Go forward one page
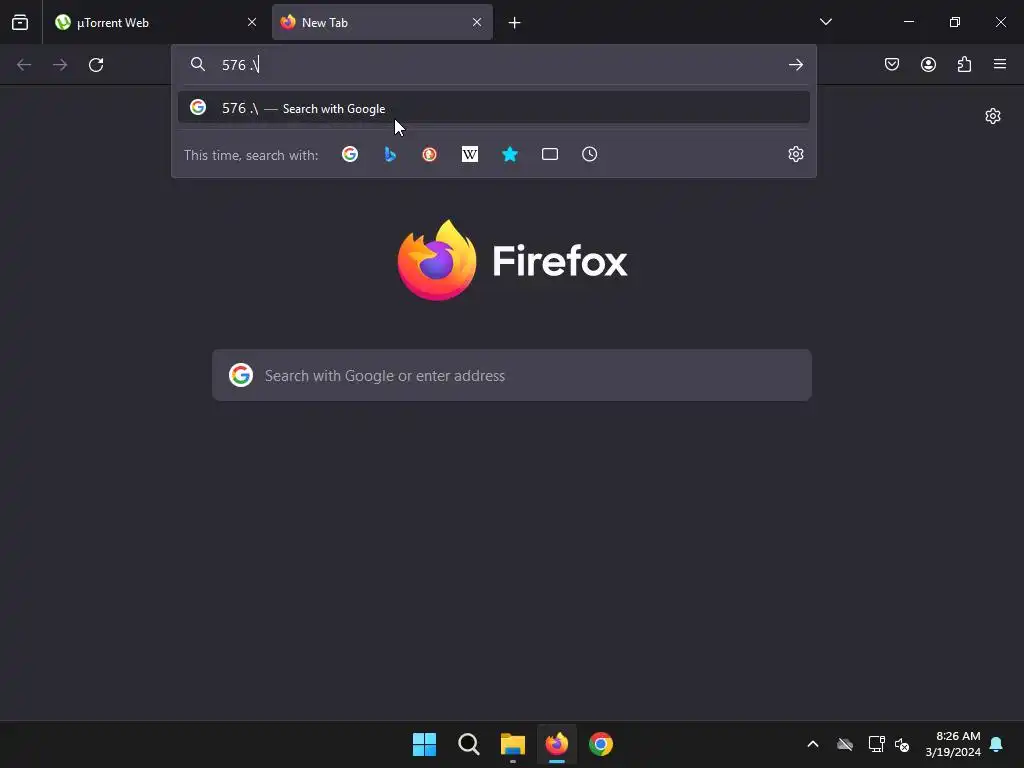 tap(60, 65)
